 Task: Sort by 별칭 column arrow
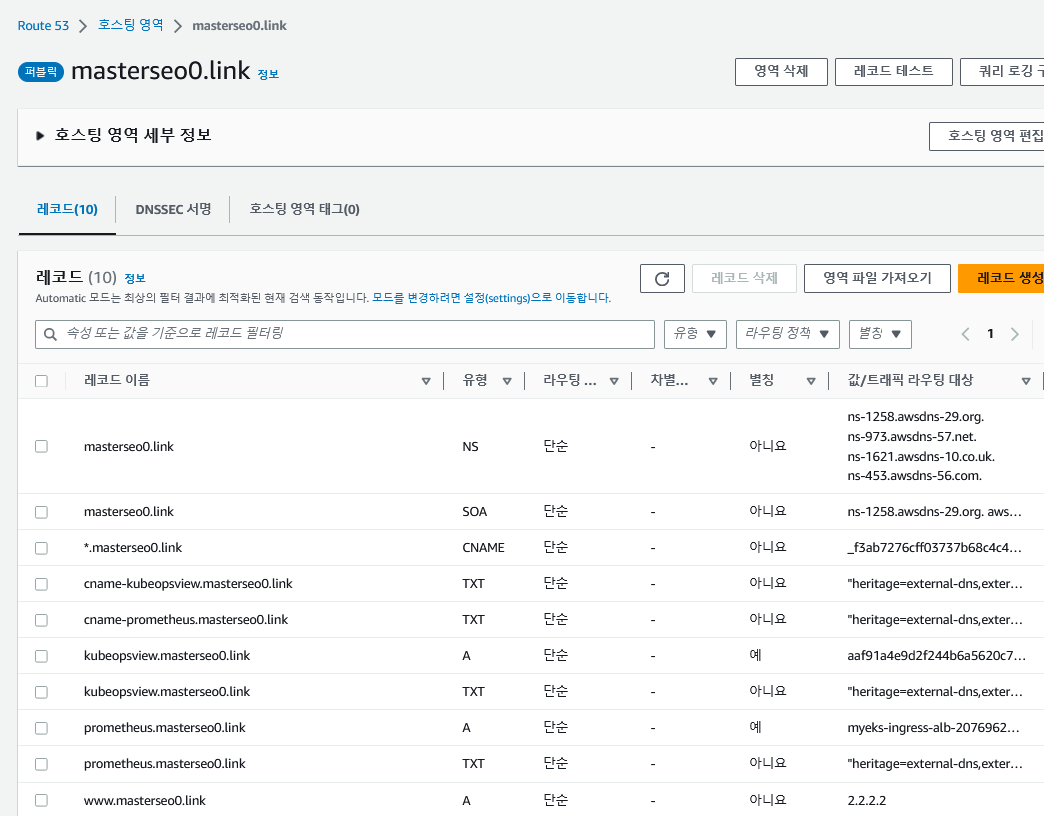coord(811,381)
